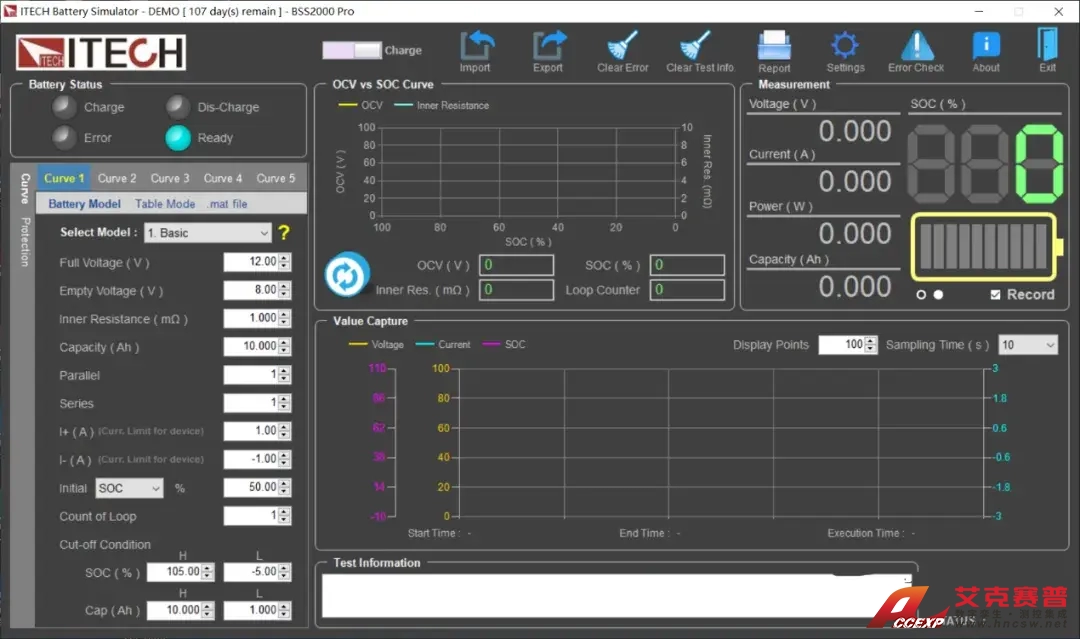Switch to the Curve 4 tab
Image resolution: width=1080 pixels, height=639 pixels.
point(223,178)
